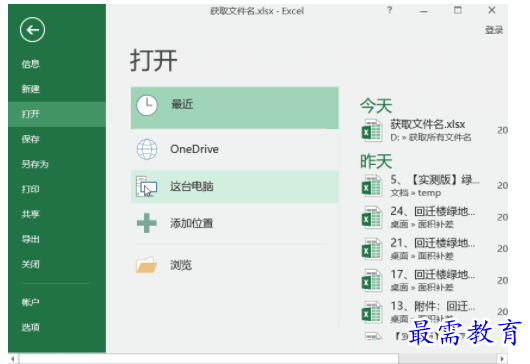Select the 这台电脑 location label
The image size is (530, 364).
(192, 186)
